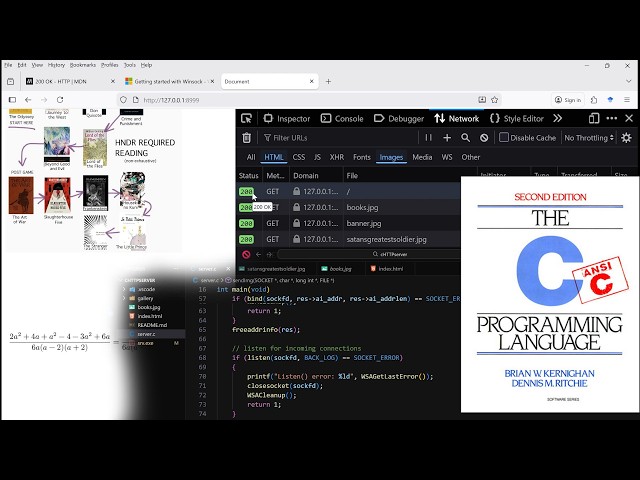Open Firefox hamburger application menu
Image resolution: width=640 pixels, height=480 pixels.
pos(627,100)
